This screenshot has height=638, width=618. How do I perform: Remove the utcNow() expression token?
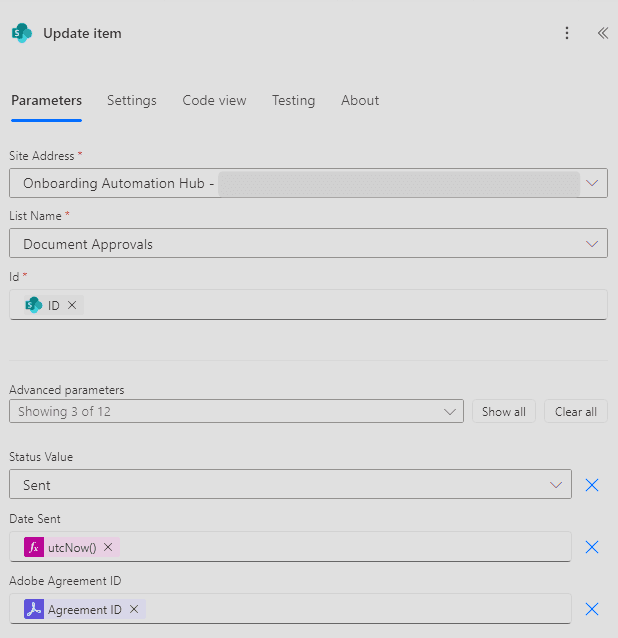(x=108, y=547)
